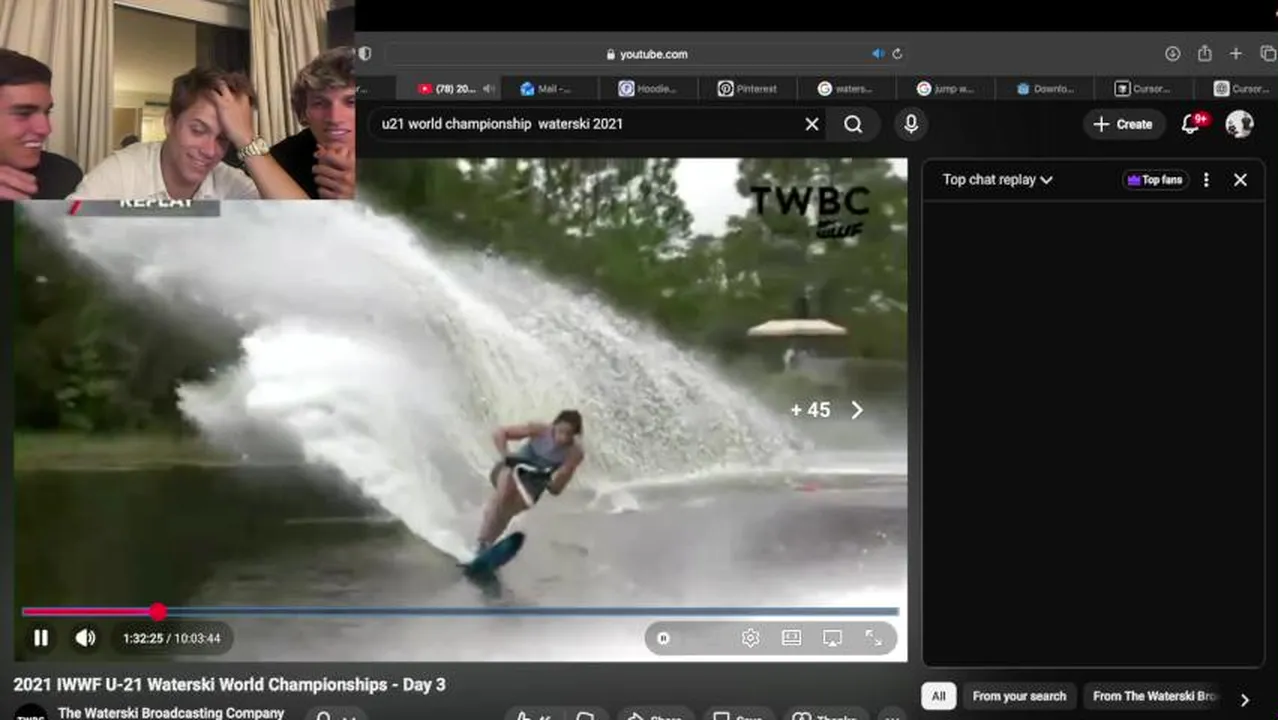Expand the Top chat replay dropdown
The image size is (1278, 720).
[x=997, y=180]
